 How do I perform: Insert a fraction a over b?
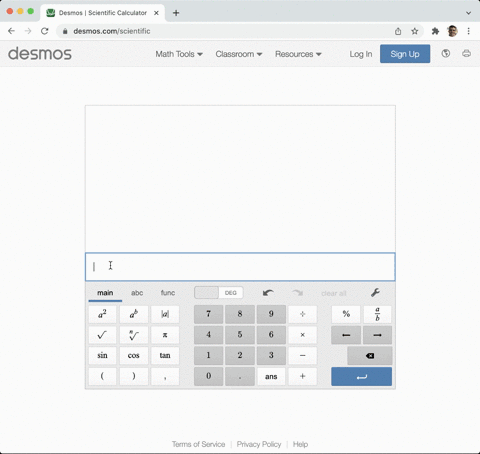(x=377, y=314)
